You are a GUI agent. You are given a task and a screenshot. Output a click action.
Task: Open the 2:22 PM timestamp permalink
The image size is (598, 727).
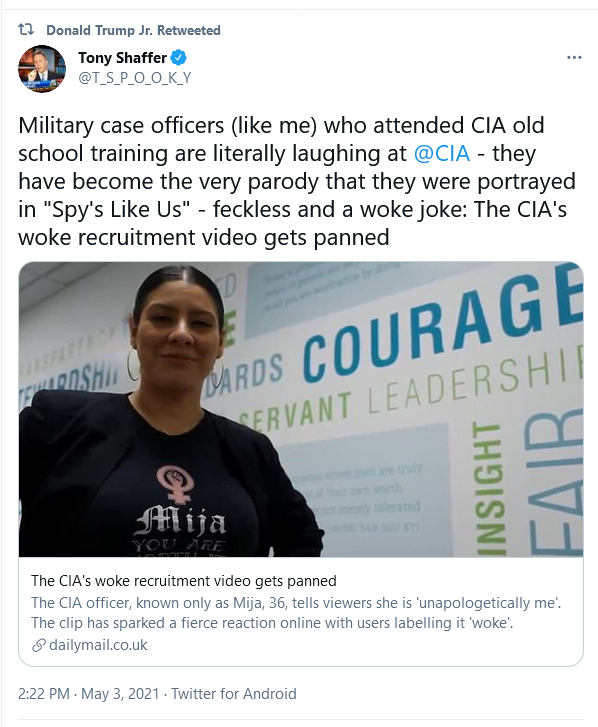pos(44,694)
